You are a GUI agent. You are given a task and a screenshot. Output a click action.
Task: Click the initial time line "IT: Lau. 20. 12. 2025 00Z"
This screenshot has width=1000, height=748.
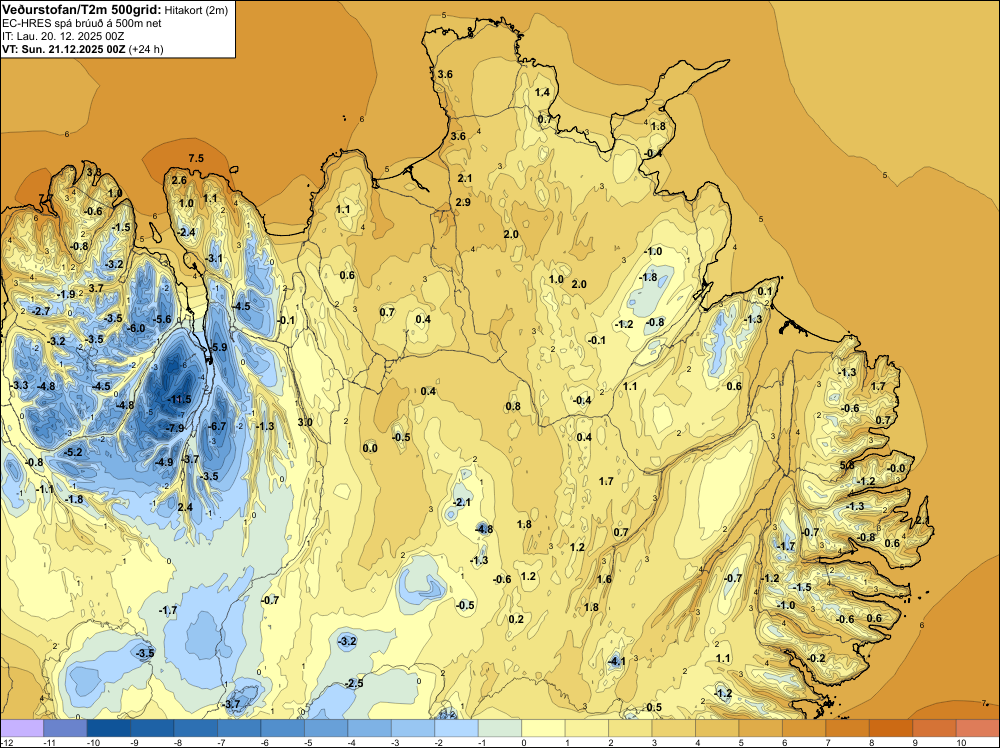[63, 36]
